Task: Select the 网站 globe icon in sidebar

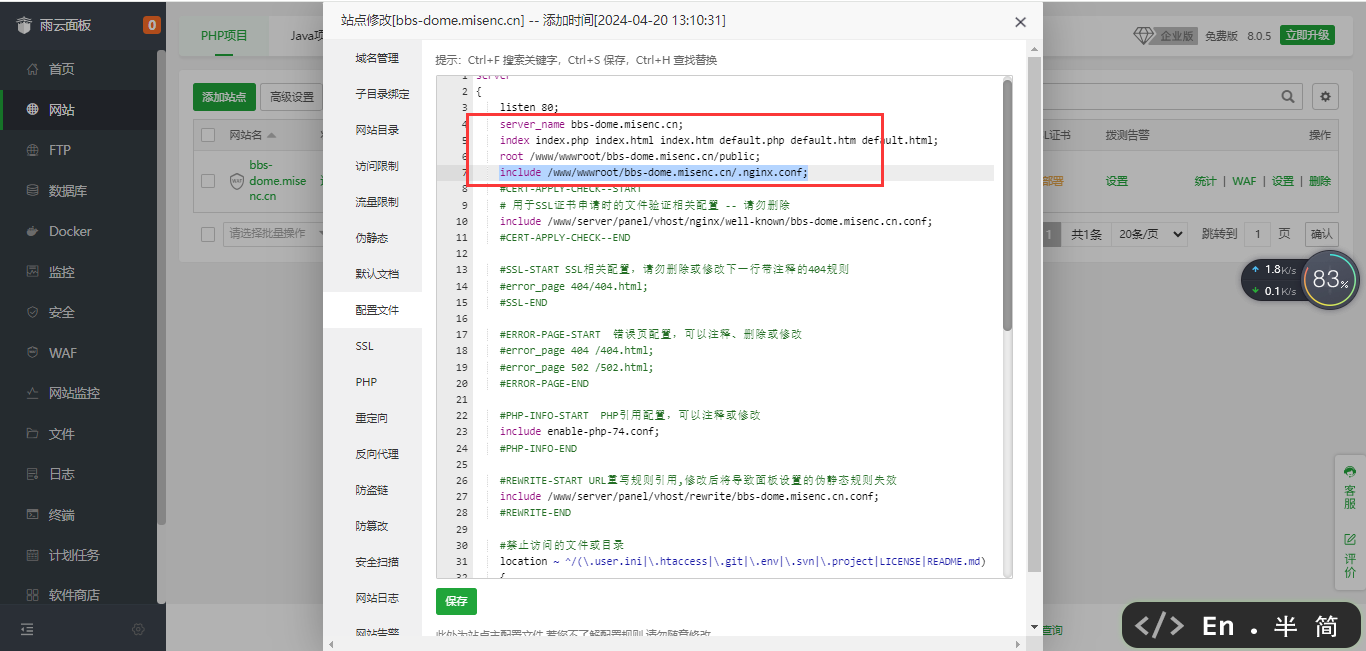Action: click(32, 110)
